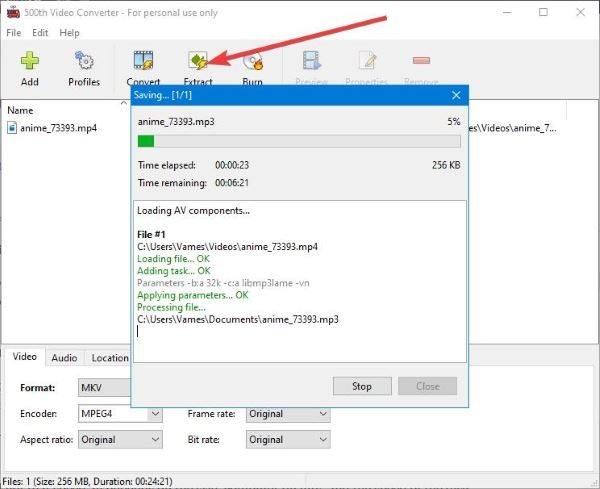
Task: Click the Burn disc icon
Action: pos(253,62)
